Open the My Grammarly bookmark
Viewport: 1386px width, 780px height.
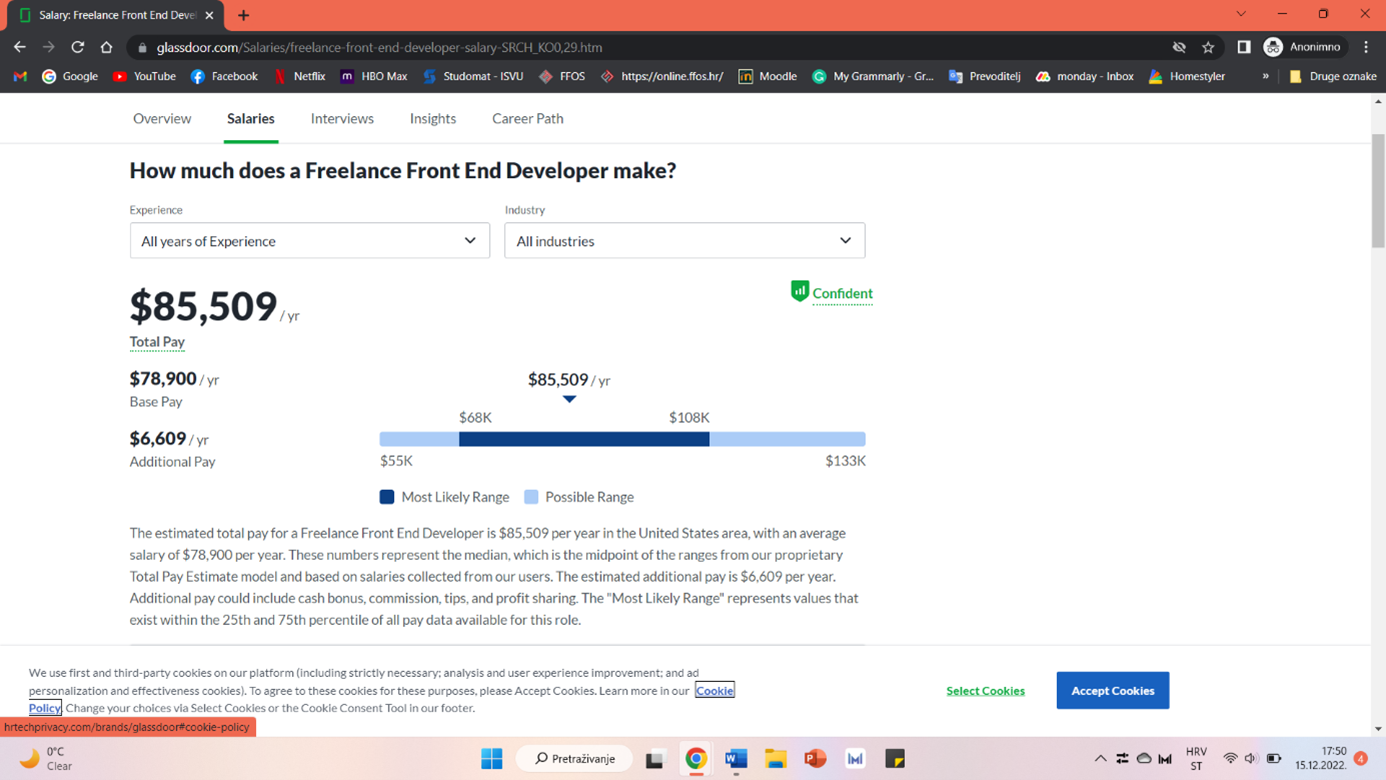pyautogui.click(x=873, y=76)
